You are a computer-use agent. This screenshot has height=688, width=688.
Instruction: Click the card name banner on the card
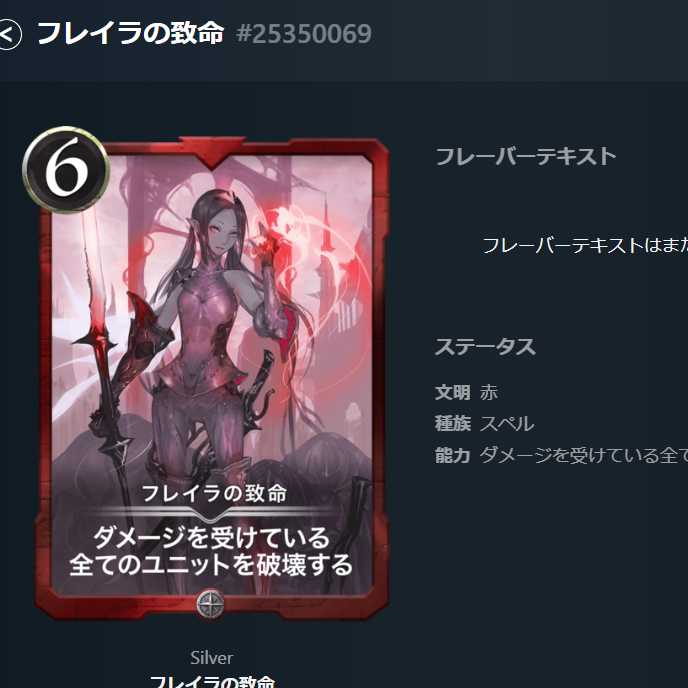click(214, 493)
